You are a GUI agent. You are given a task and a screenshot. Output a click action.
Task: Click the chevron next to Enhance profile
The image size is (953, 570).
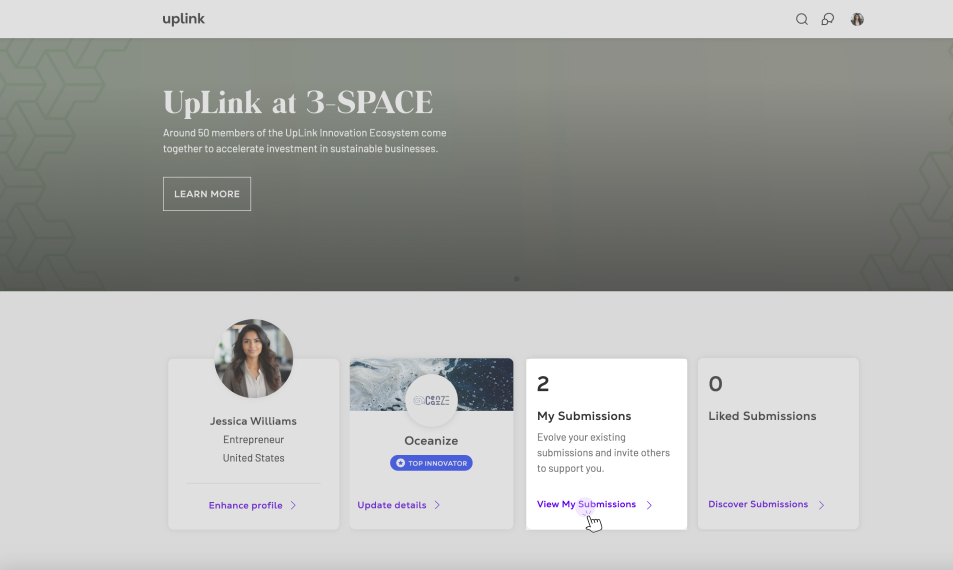click(293, 506)
